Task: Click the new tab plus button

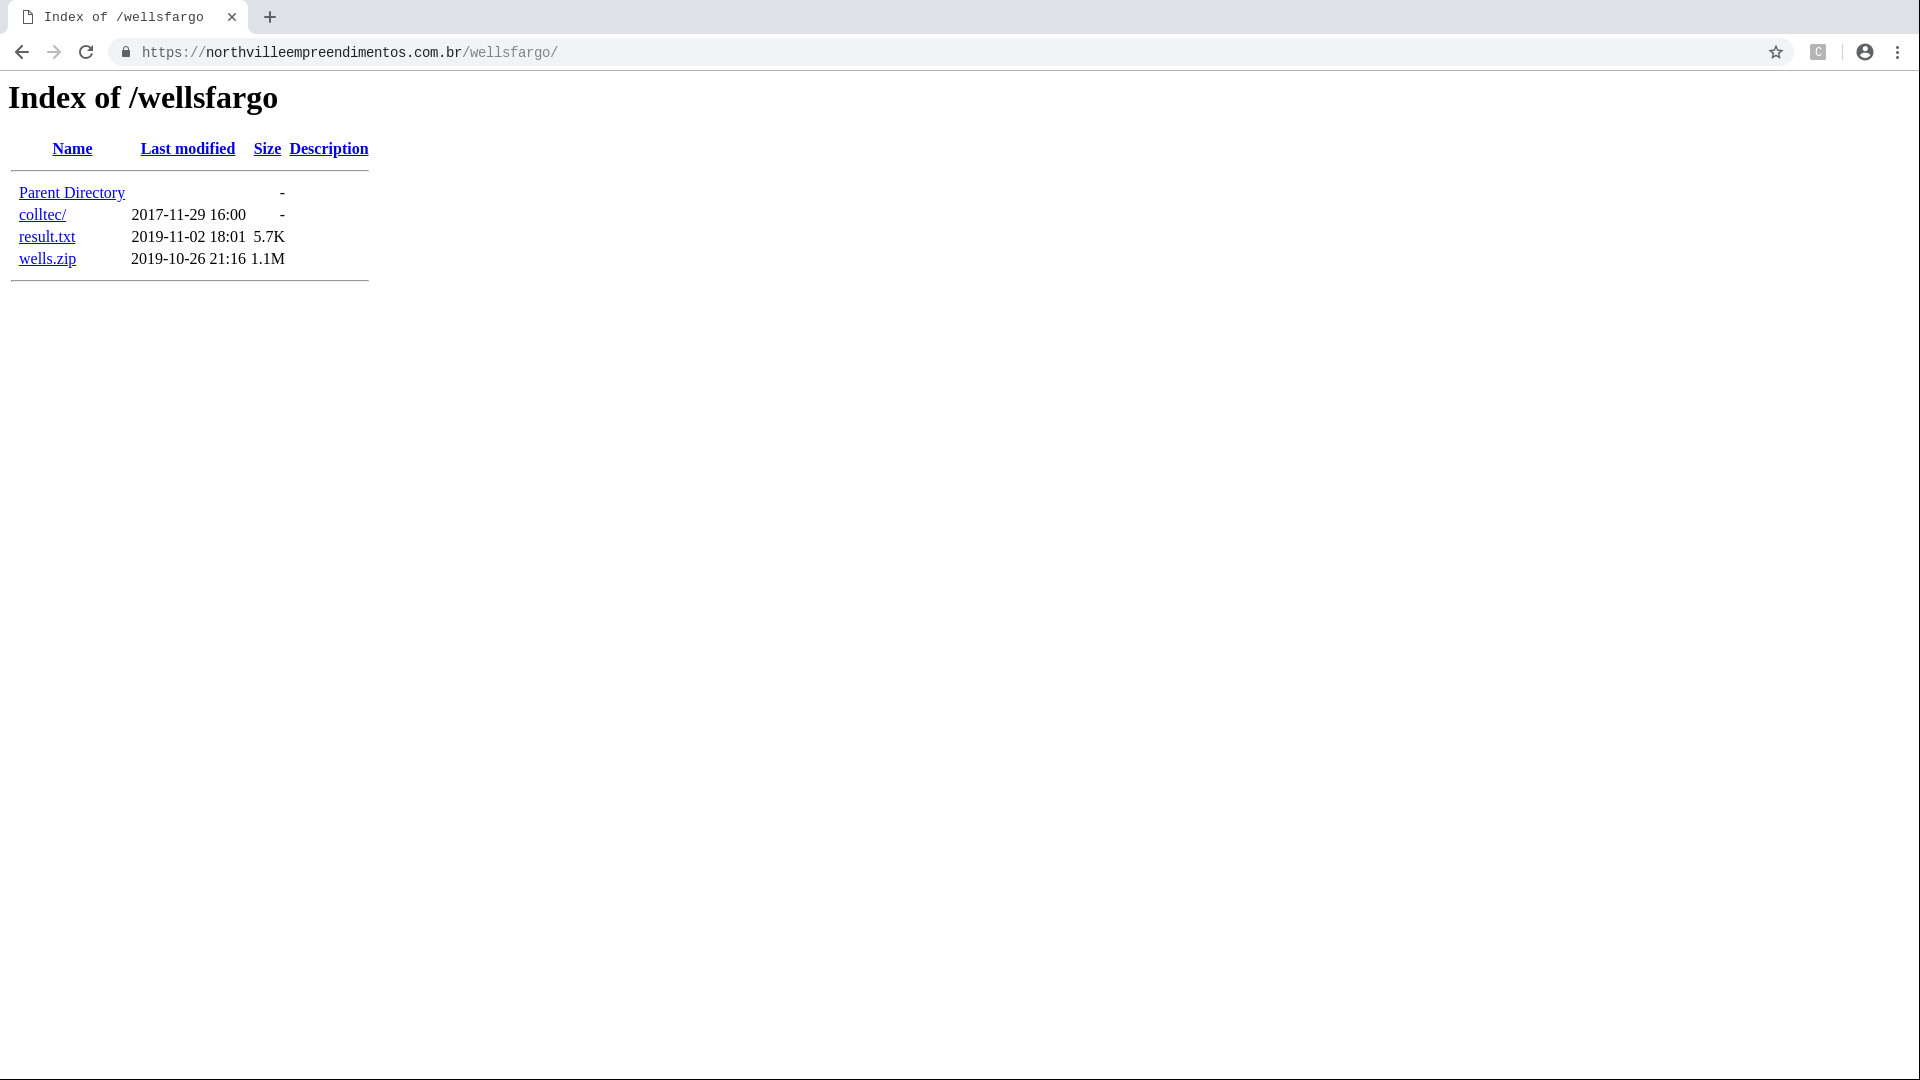Action: (269, 17)
